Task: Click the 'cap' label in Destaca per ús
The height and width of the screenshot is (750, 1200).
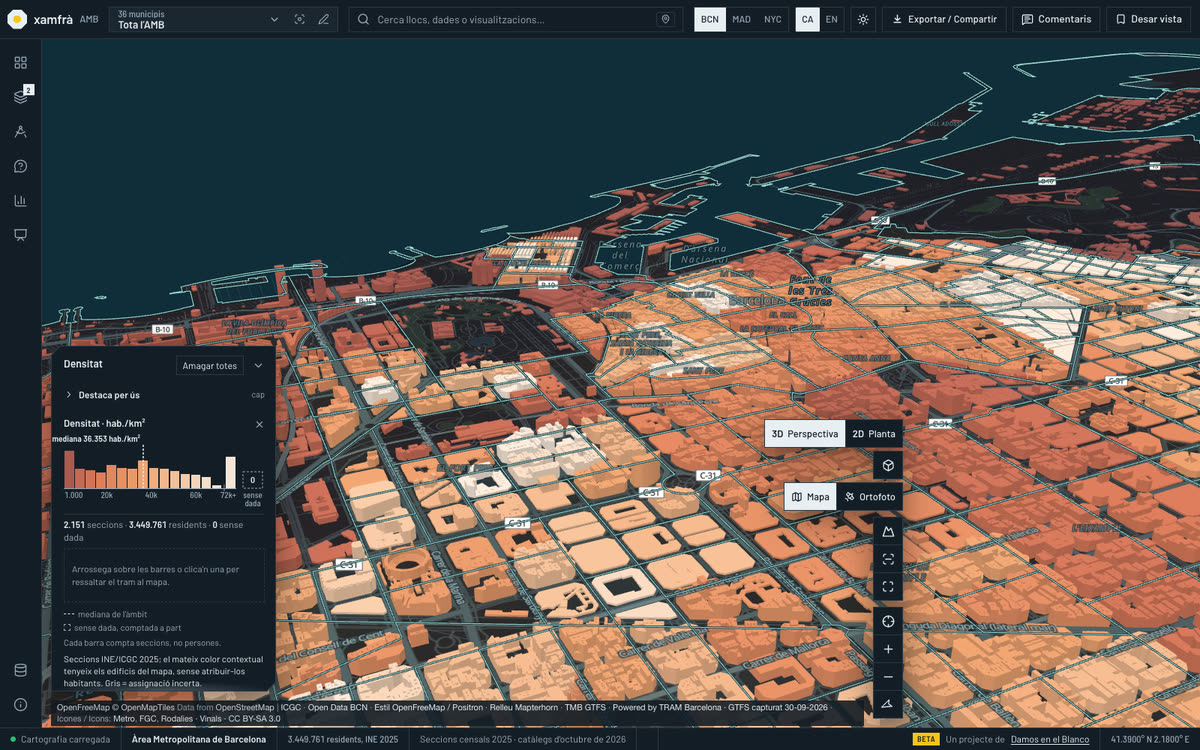Action: tap(258, 395)
